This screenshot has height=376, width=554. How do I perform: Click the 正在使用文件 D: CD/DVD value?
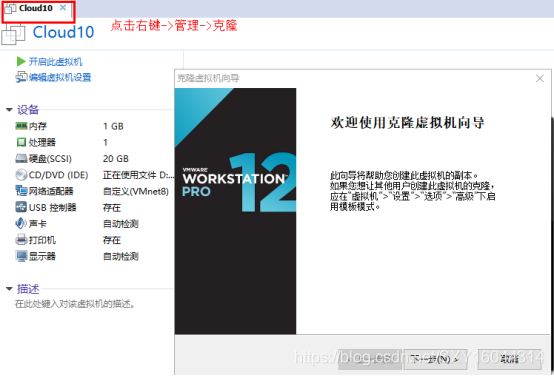point(138,175)
